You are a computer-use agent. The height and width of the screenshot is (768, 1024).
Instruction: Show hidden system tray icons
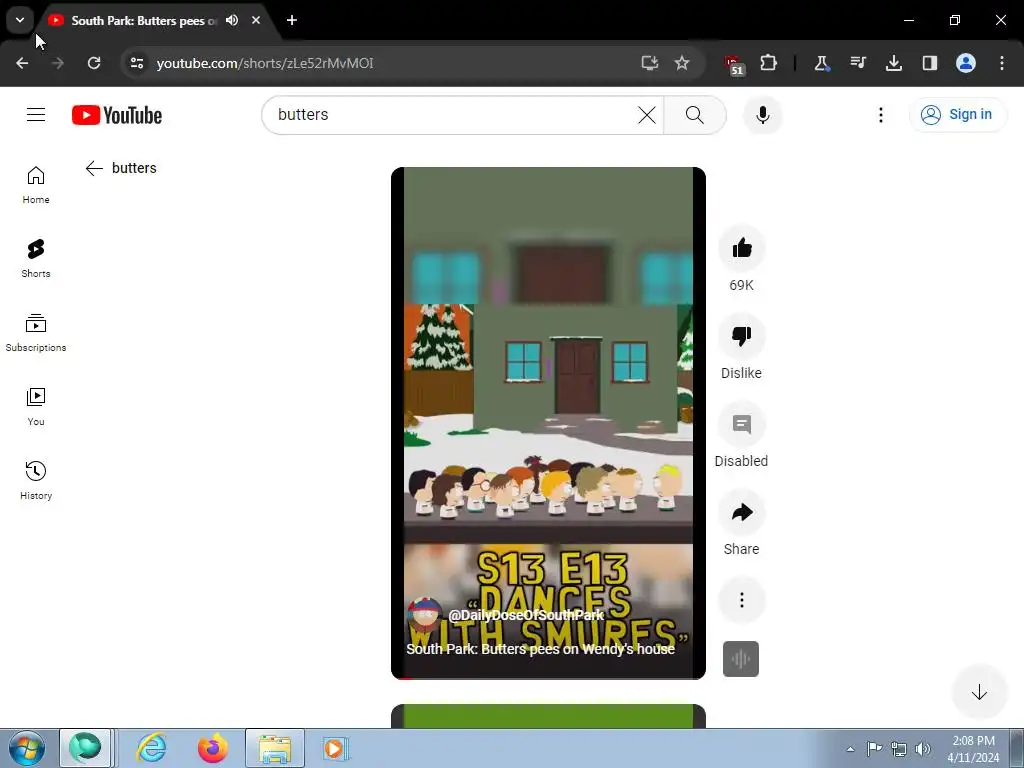[850, 749]
